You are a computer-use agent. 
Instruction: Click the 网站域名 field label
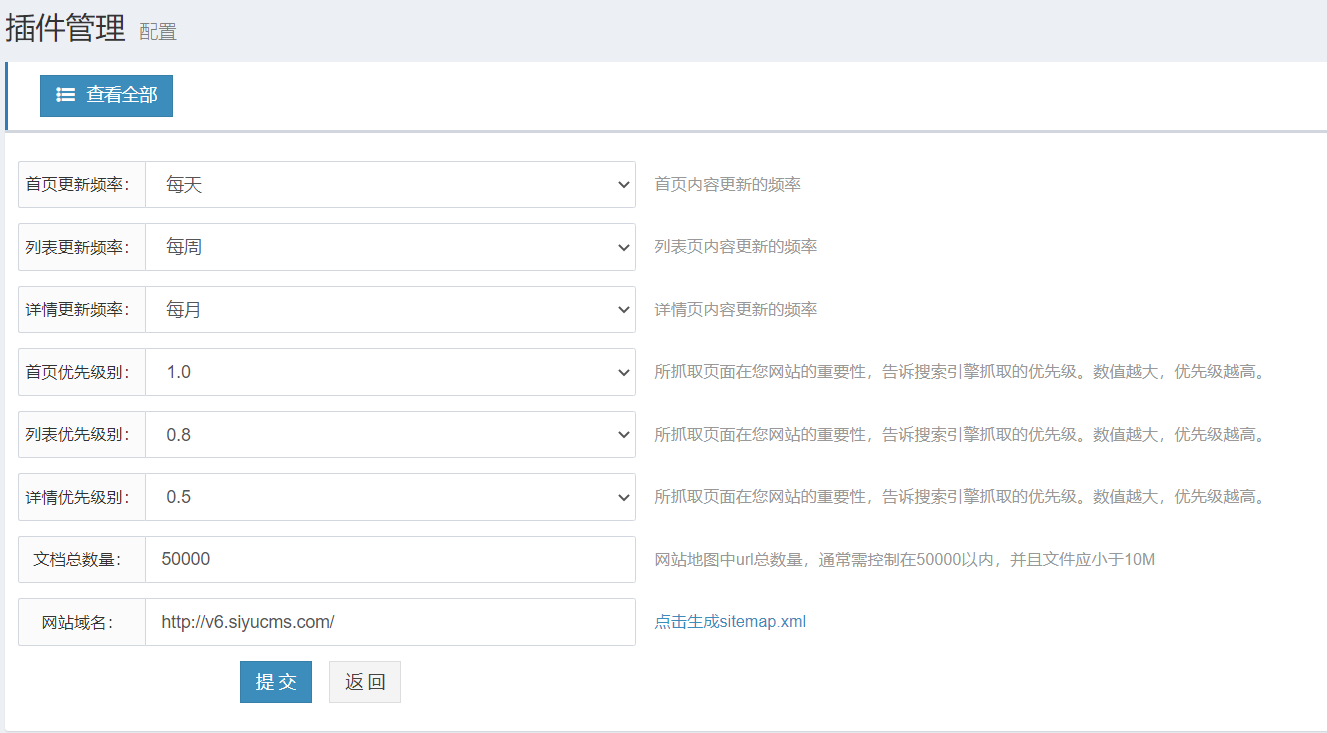[x=77, y=622]
